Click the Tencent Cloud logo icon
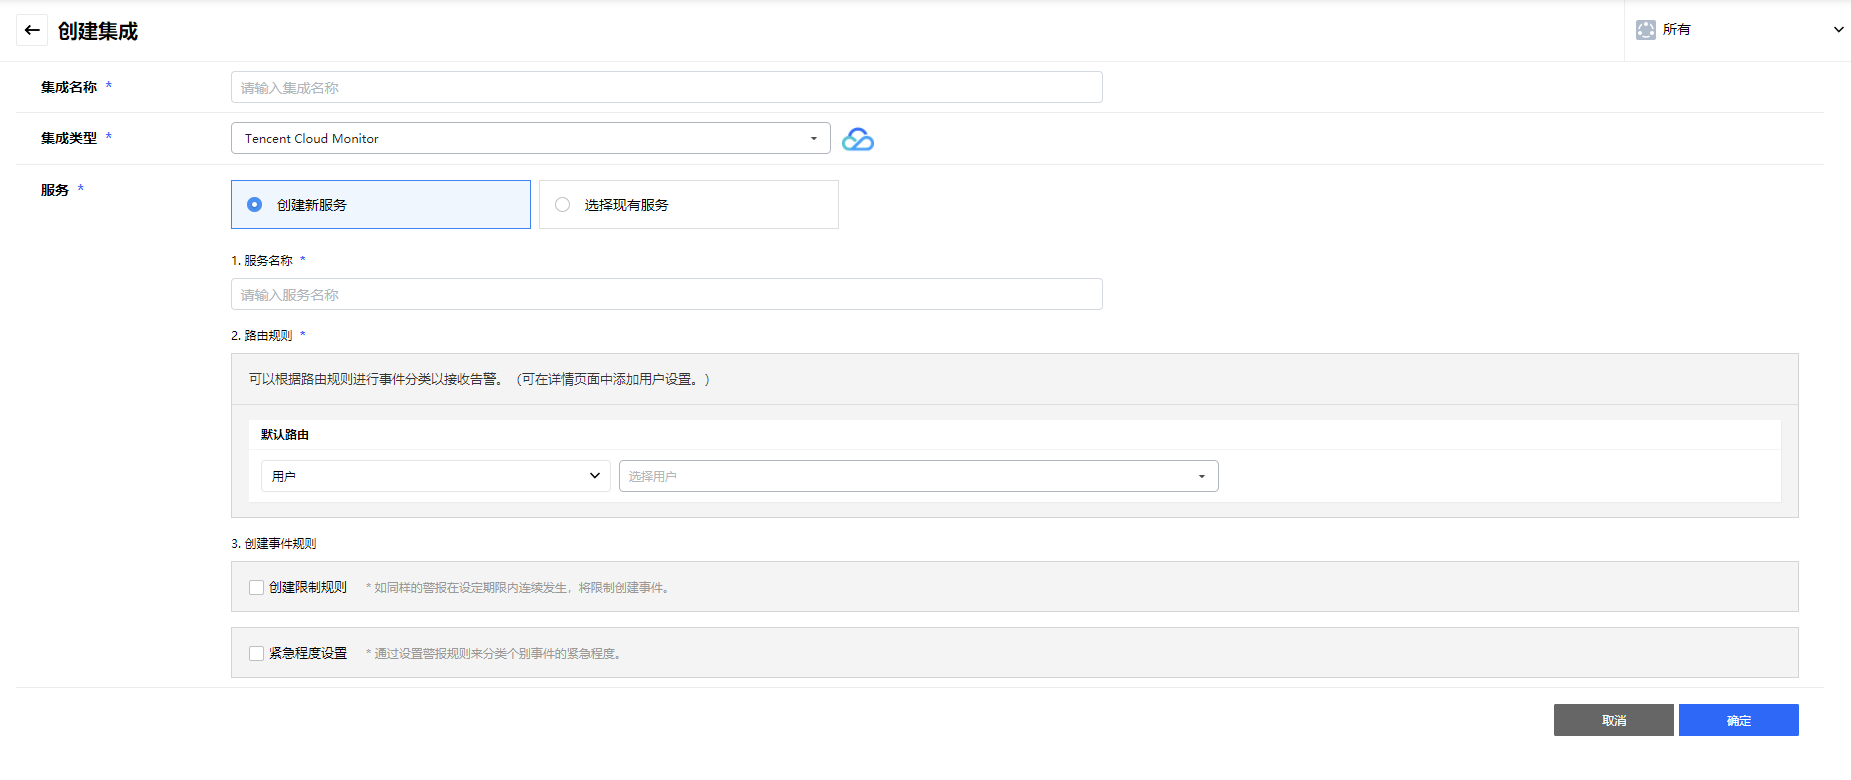The image size is (1851, 780). [x=857, y=140]
